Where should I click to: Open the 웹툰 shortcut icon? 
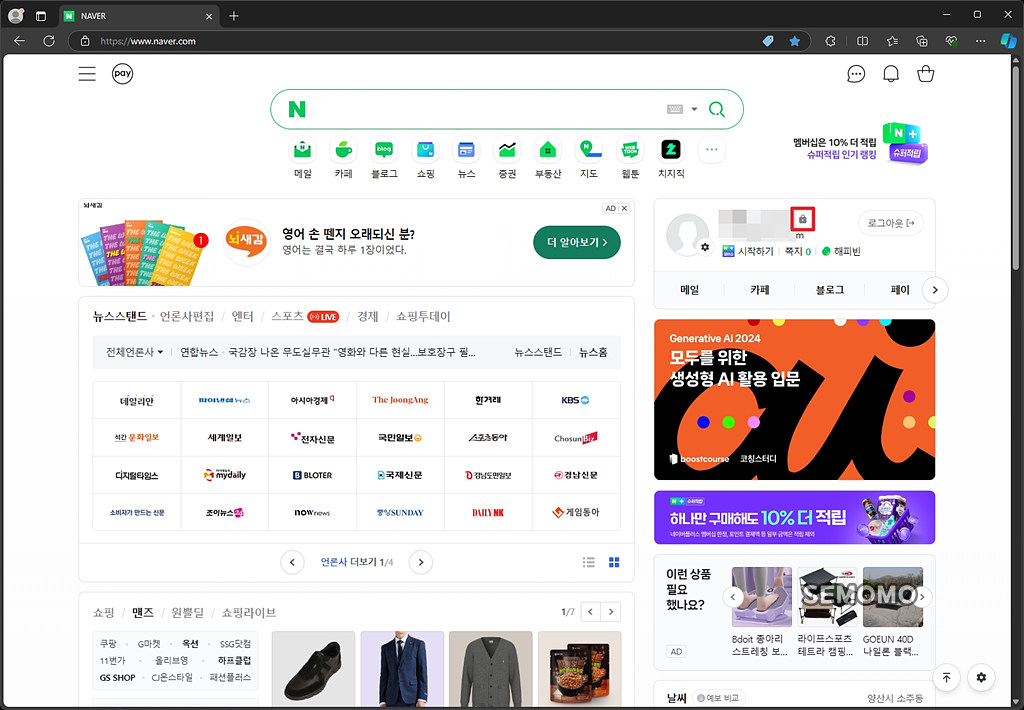pos(630,150)
